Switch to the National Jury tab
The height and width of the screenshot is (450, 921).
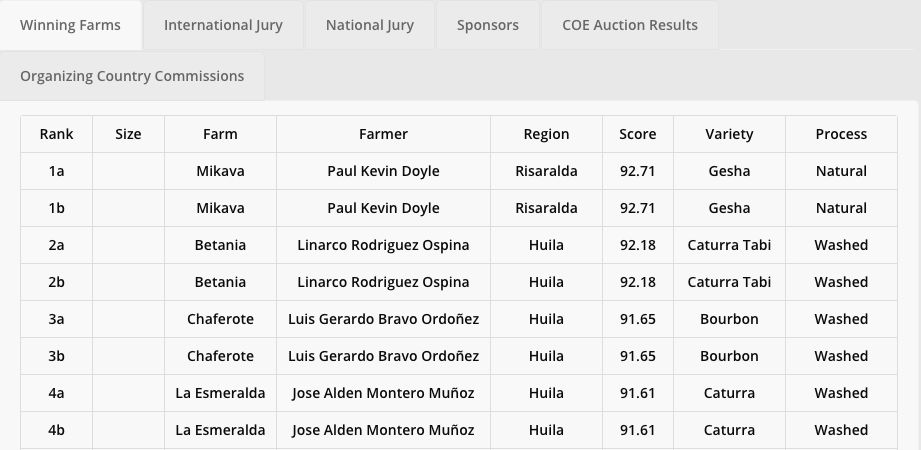tap(369, 25)
